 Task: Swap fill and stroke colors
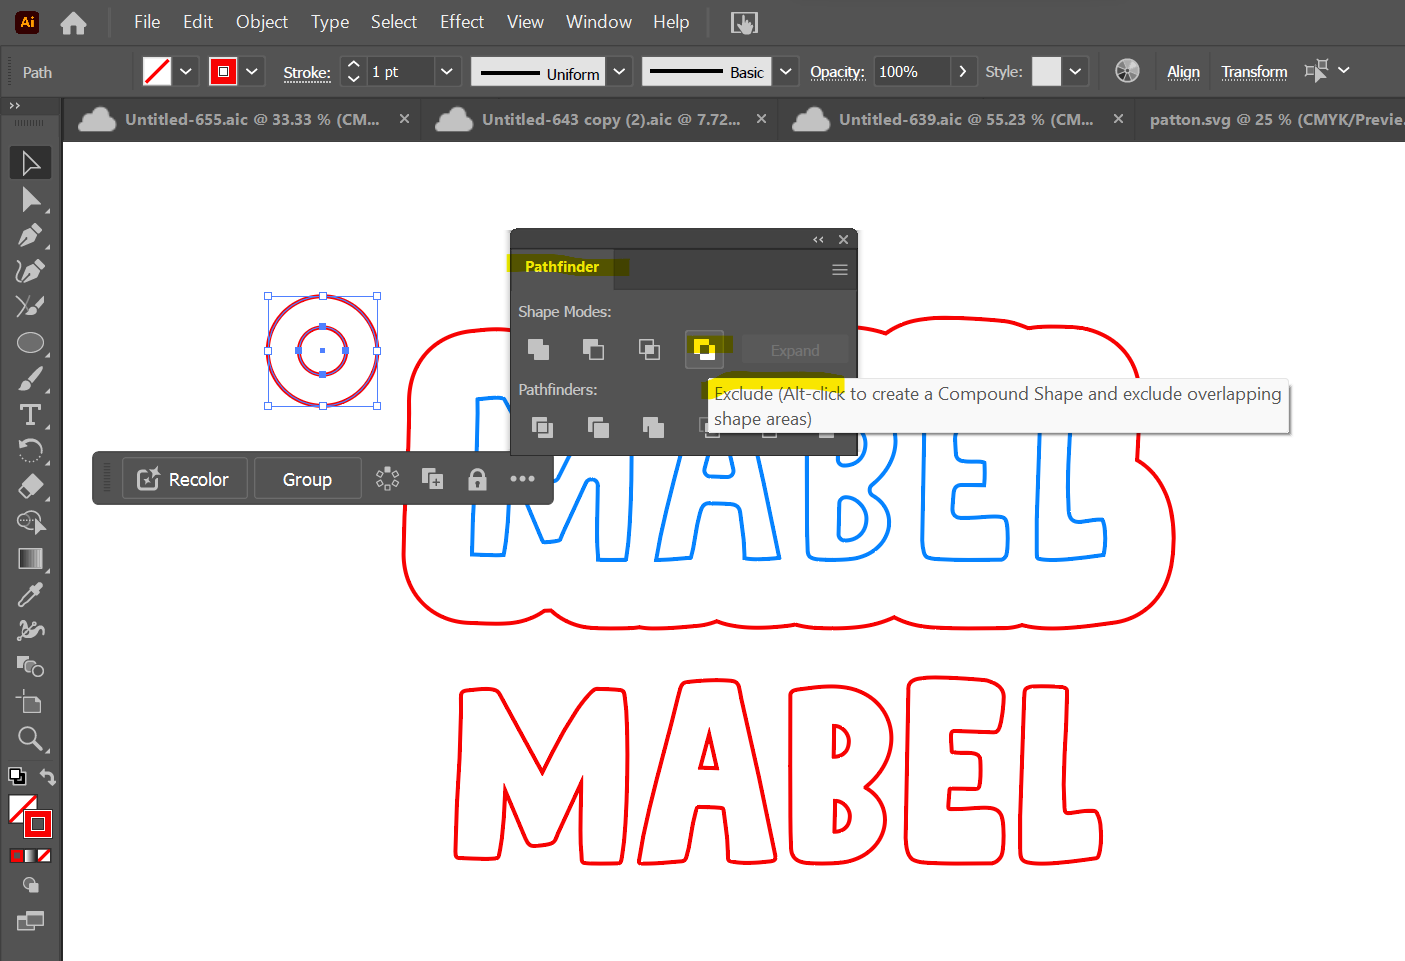pyautogui.click(x=47, y=777)
